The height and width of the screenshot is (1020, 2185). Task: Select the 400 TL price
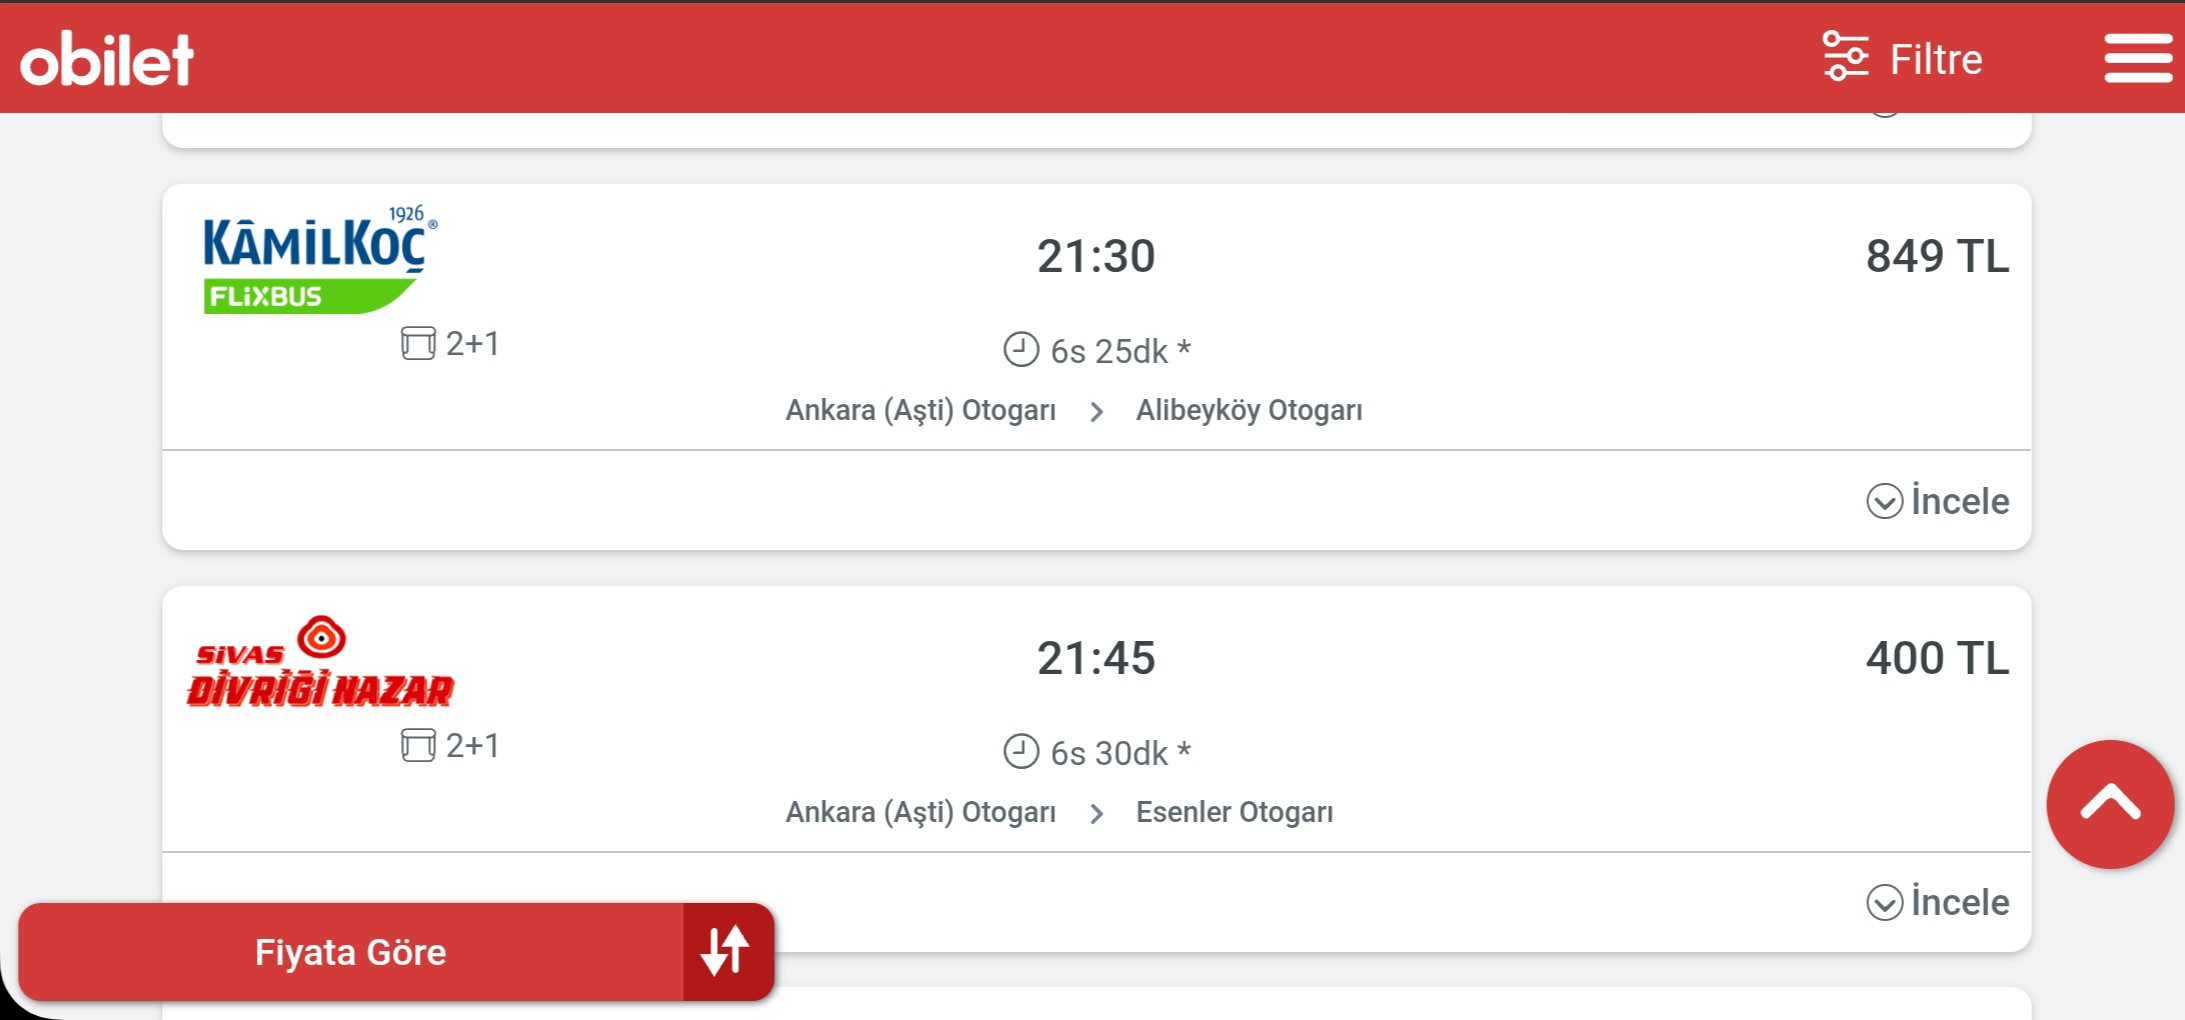coord(1937,658)
